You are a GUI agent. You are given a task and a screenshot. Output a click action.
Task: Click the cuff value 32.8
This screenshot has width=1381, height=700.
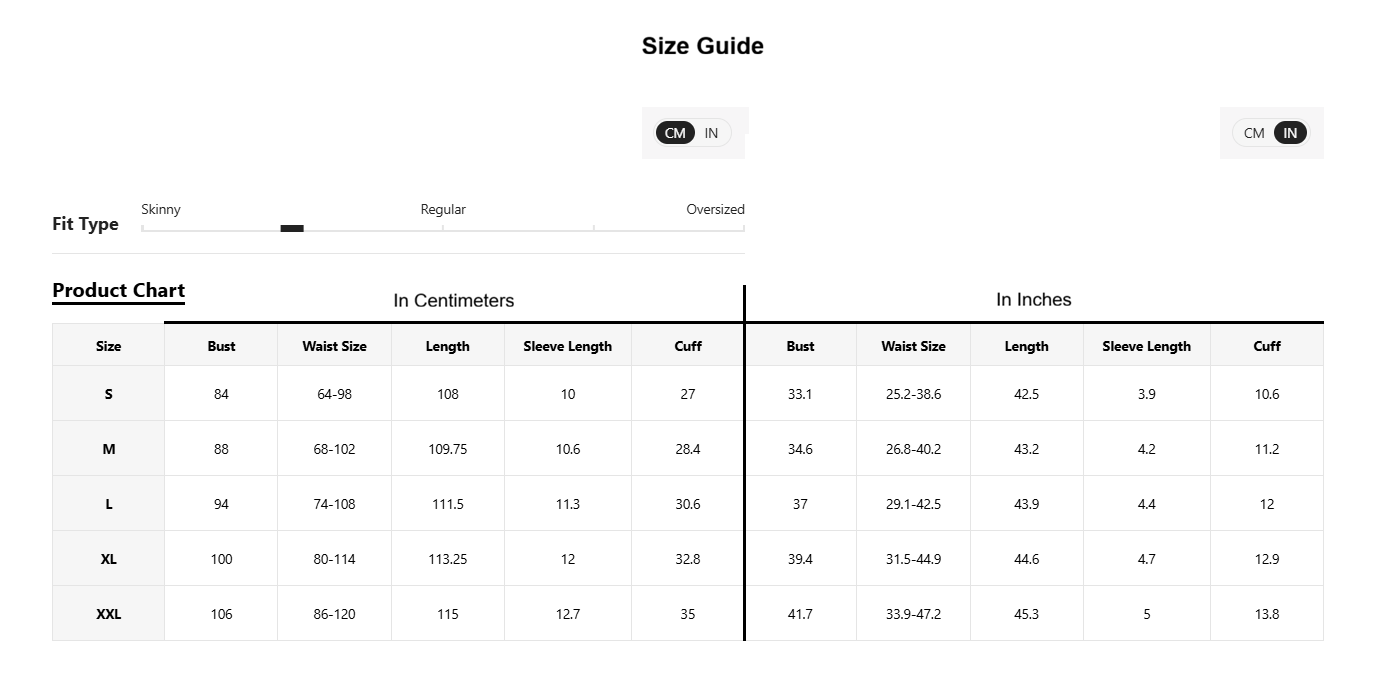tap(688, 559)
